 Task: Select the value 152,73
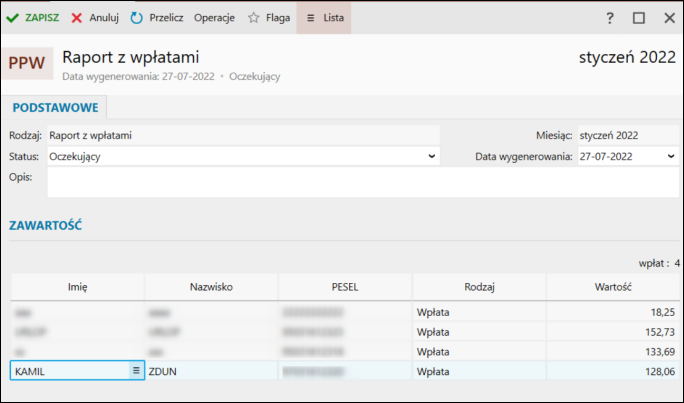pyautogui.click(x=660, y=332)
